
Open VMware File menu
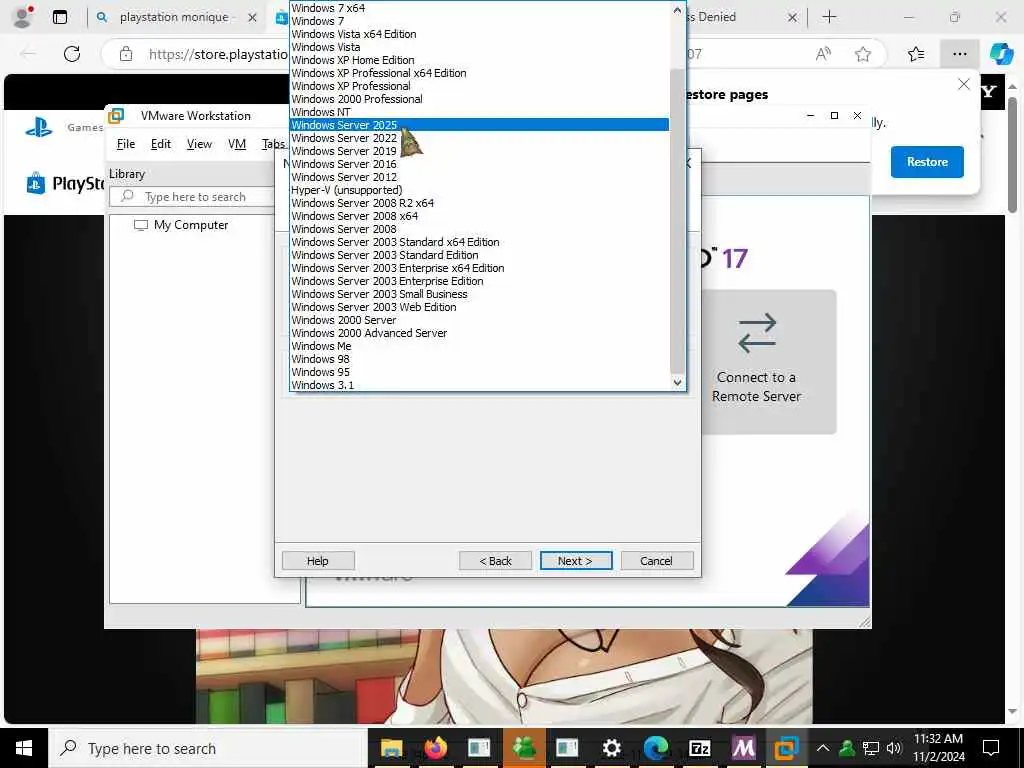(125, 144)
